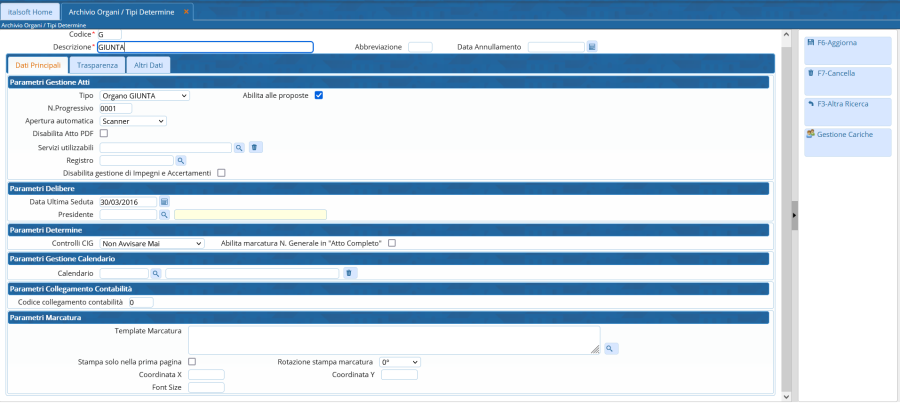Check Stampa solo nella prima pagina
The width and height of the screenshot is (900, 403).
192,361
